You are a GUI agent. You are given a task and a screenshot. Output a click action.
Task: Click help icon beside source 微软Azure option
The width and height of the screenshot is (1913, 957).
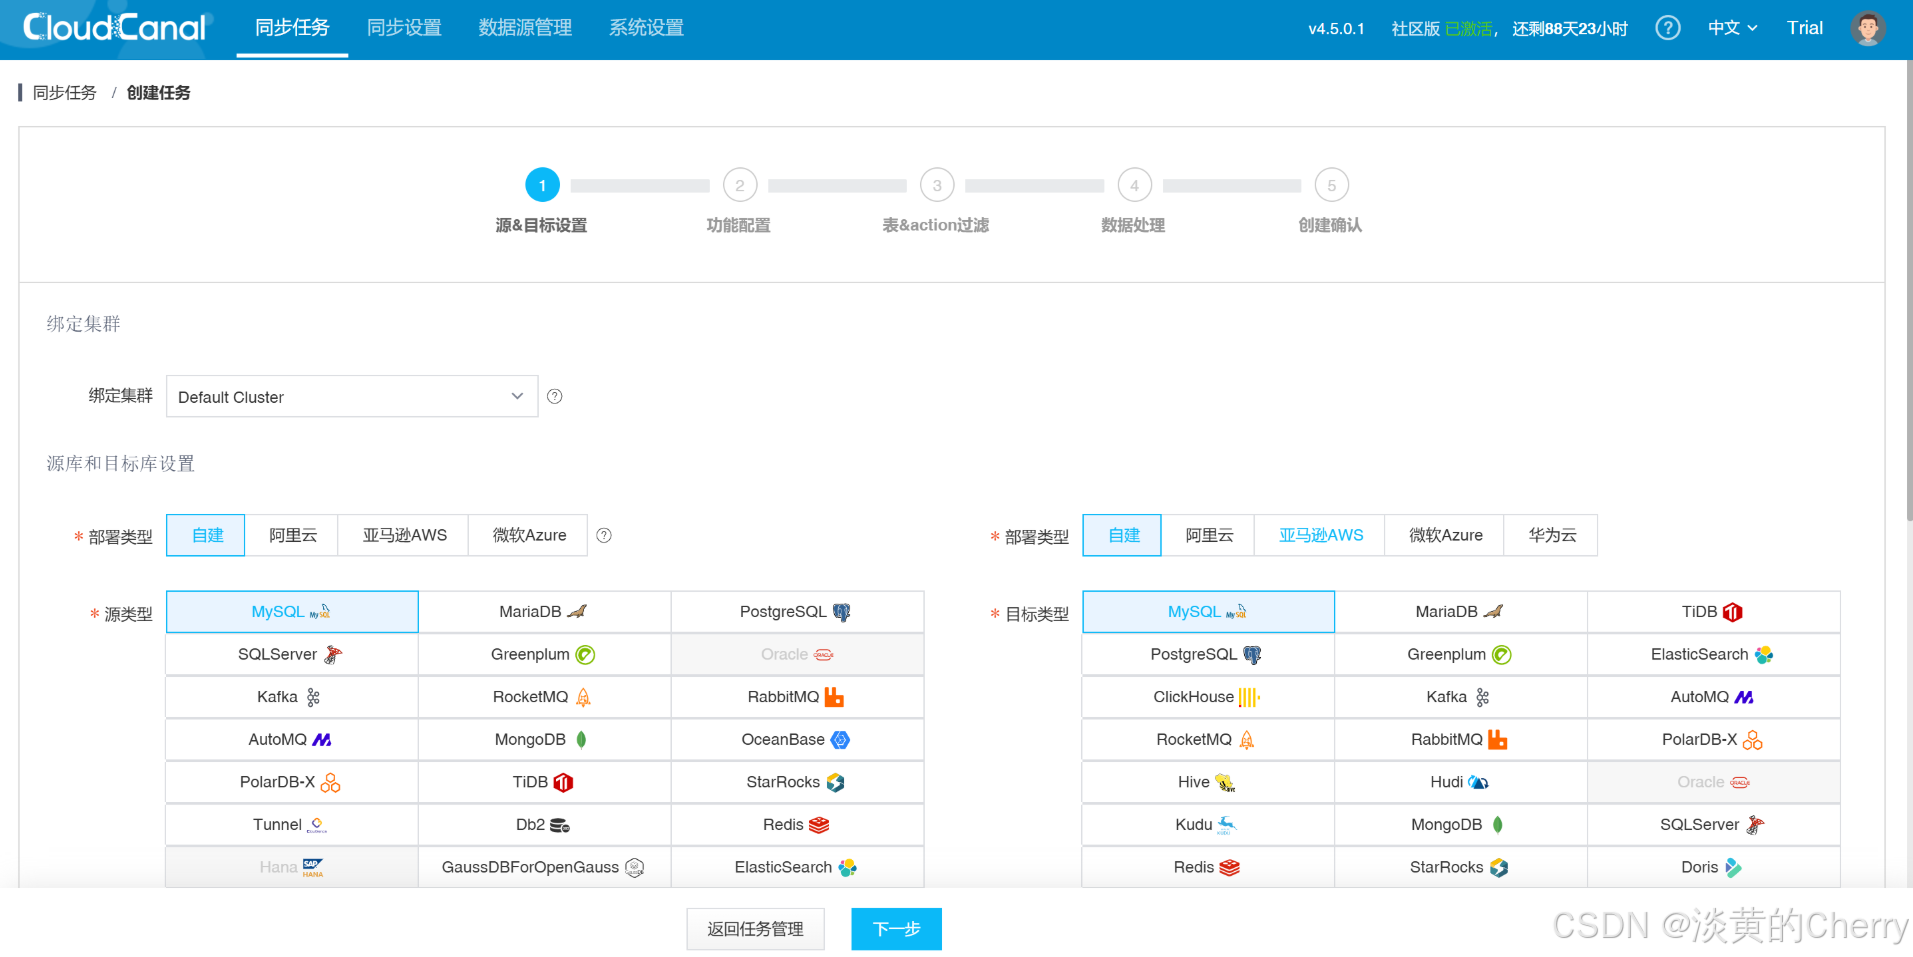[x=604, y=536]
